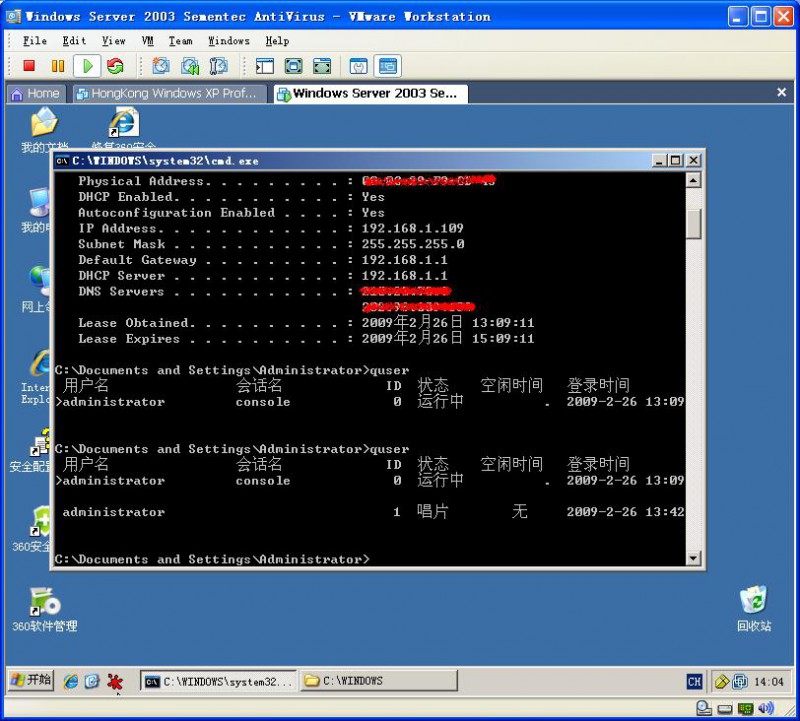The height and width of the screenshot is (721, 800).
Task: Open the Edit menu
Action: 74,41
